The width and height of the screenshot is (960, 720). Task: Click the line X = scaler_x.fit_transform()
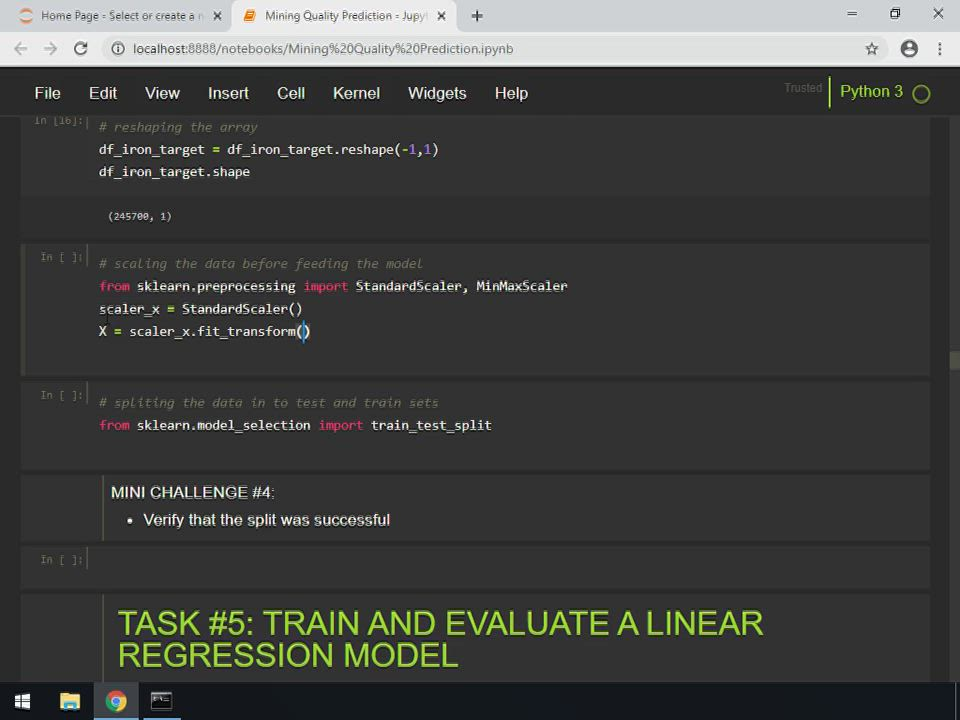(x=205, y=332)
